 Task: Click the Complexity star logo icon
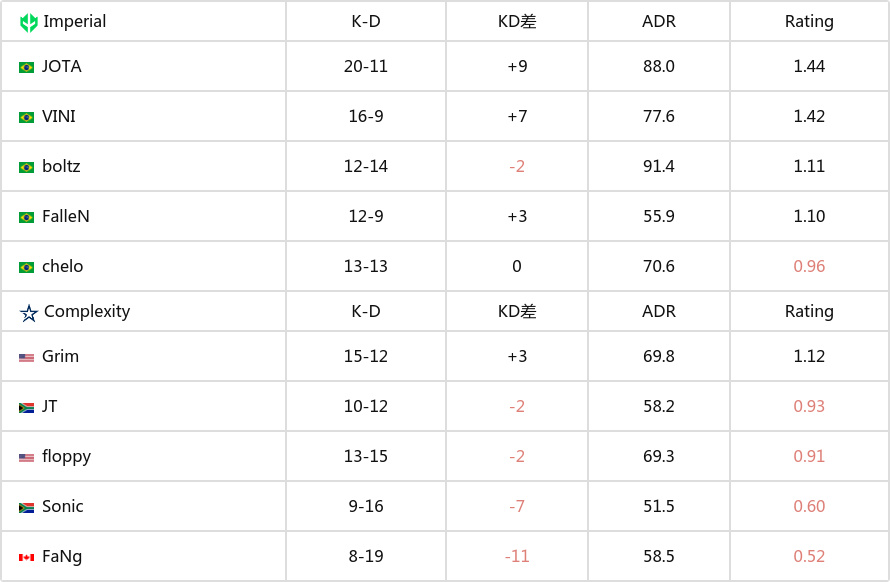pos(28,312)
